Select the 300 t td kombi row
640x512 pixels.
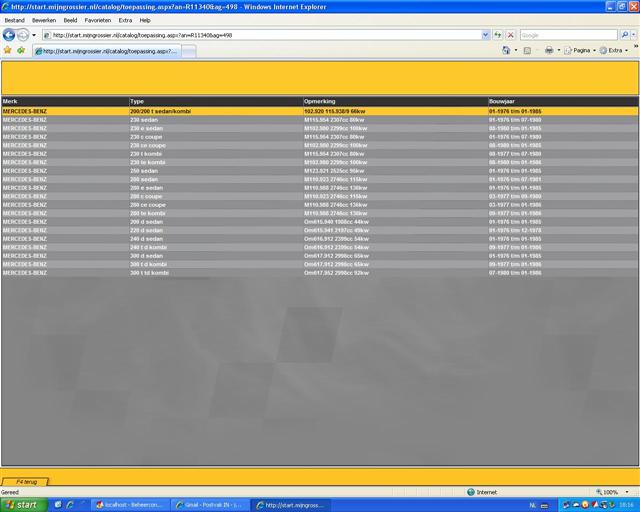[320, 273]
